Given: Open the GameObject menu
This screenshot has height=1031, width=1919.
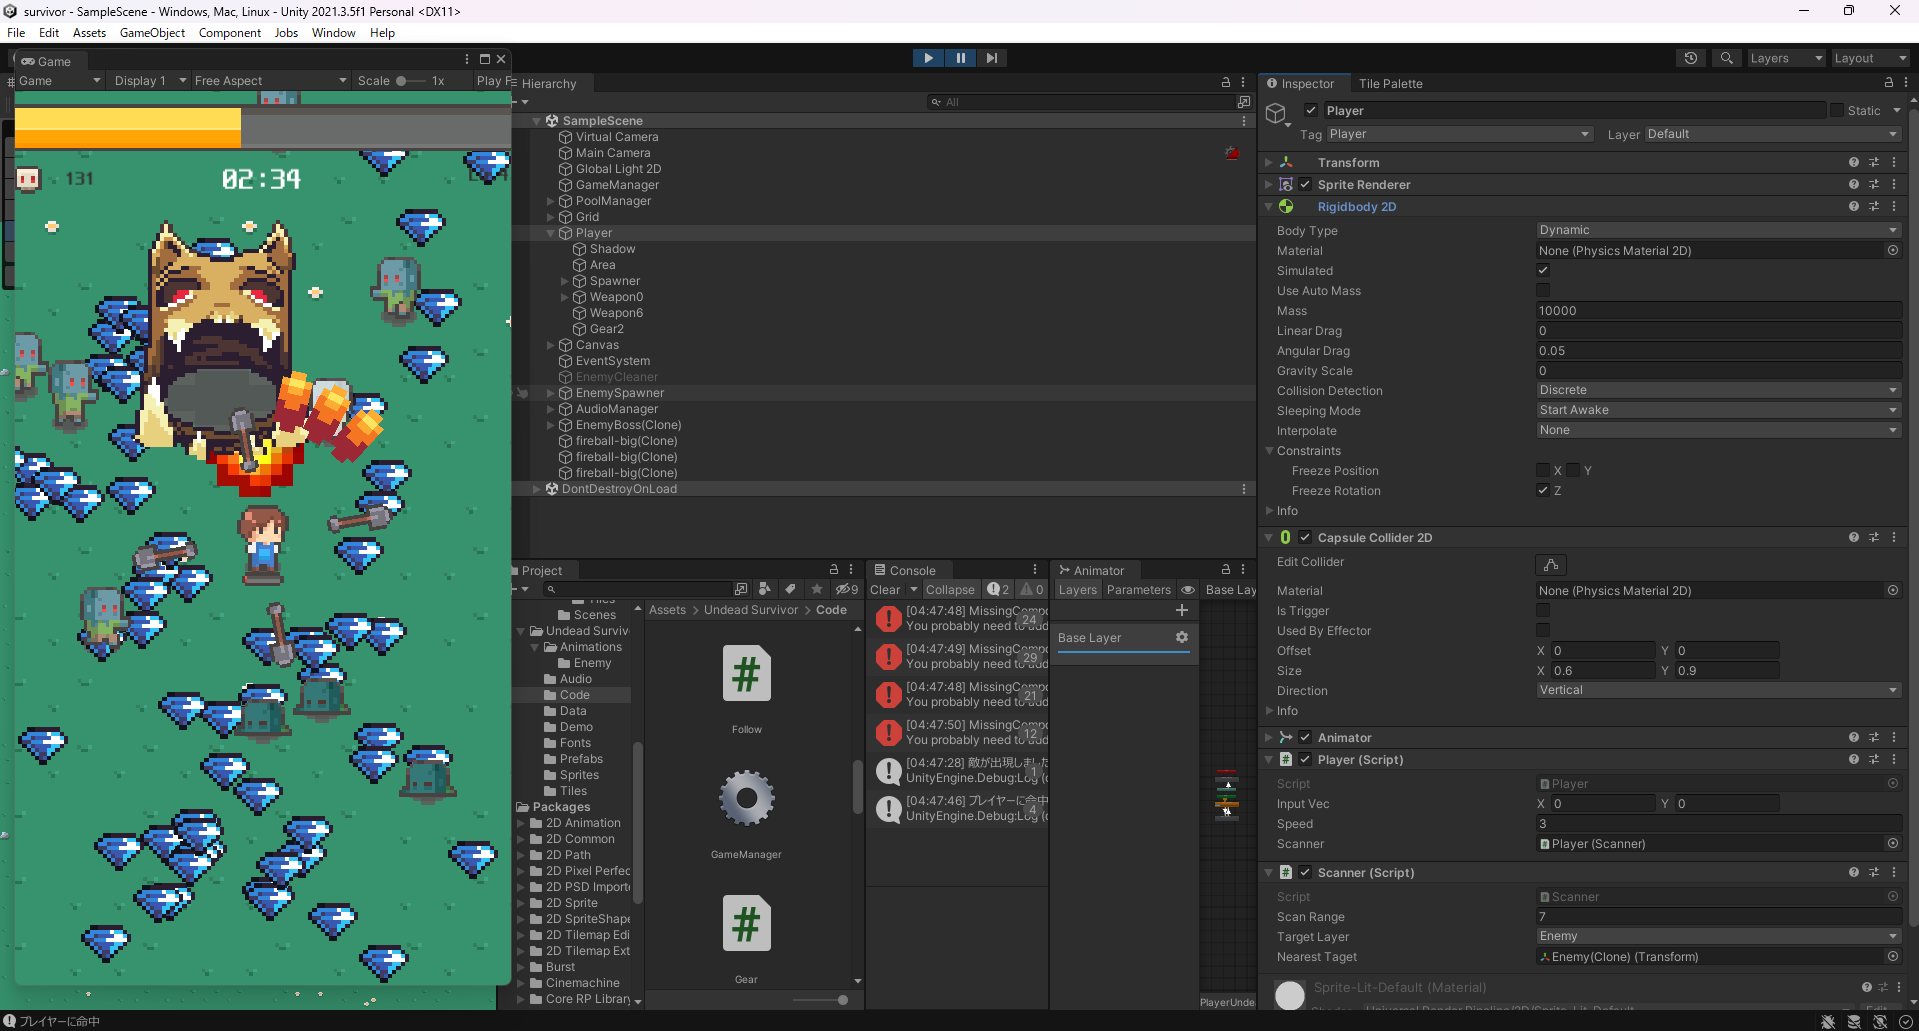Looking at the screenshot, I should (152, 33).
